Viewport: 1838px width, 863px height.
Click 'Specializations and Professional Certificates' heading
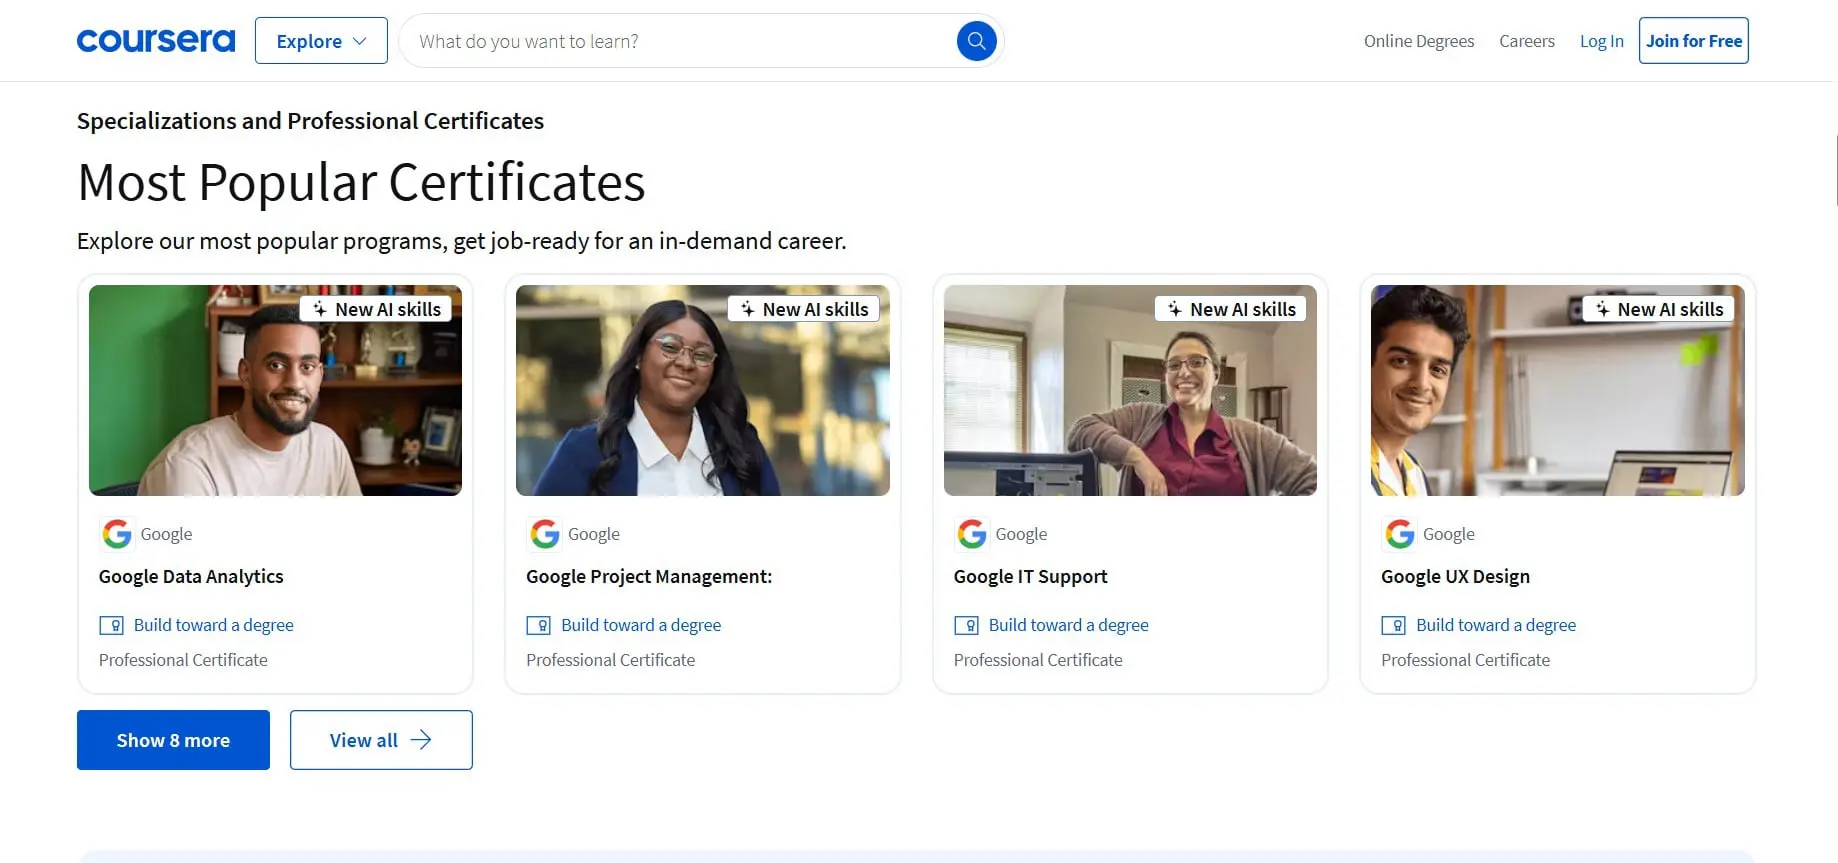(x=310, y=121)
